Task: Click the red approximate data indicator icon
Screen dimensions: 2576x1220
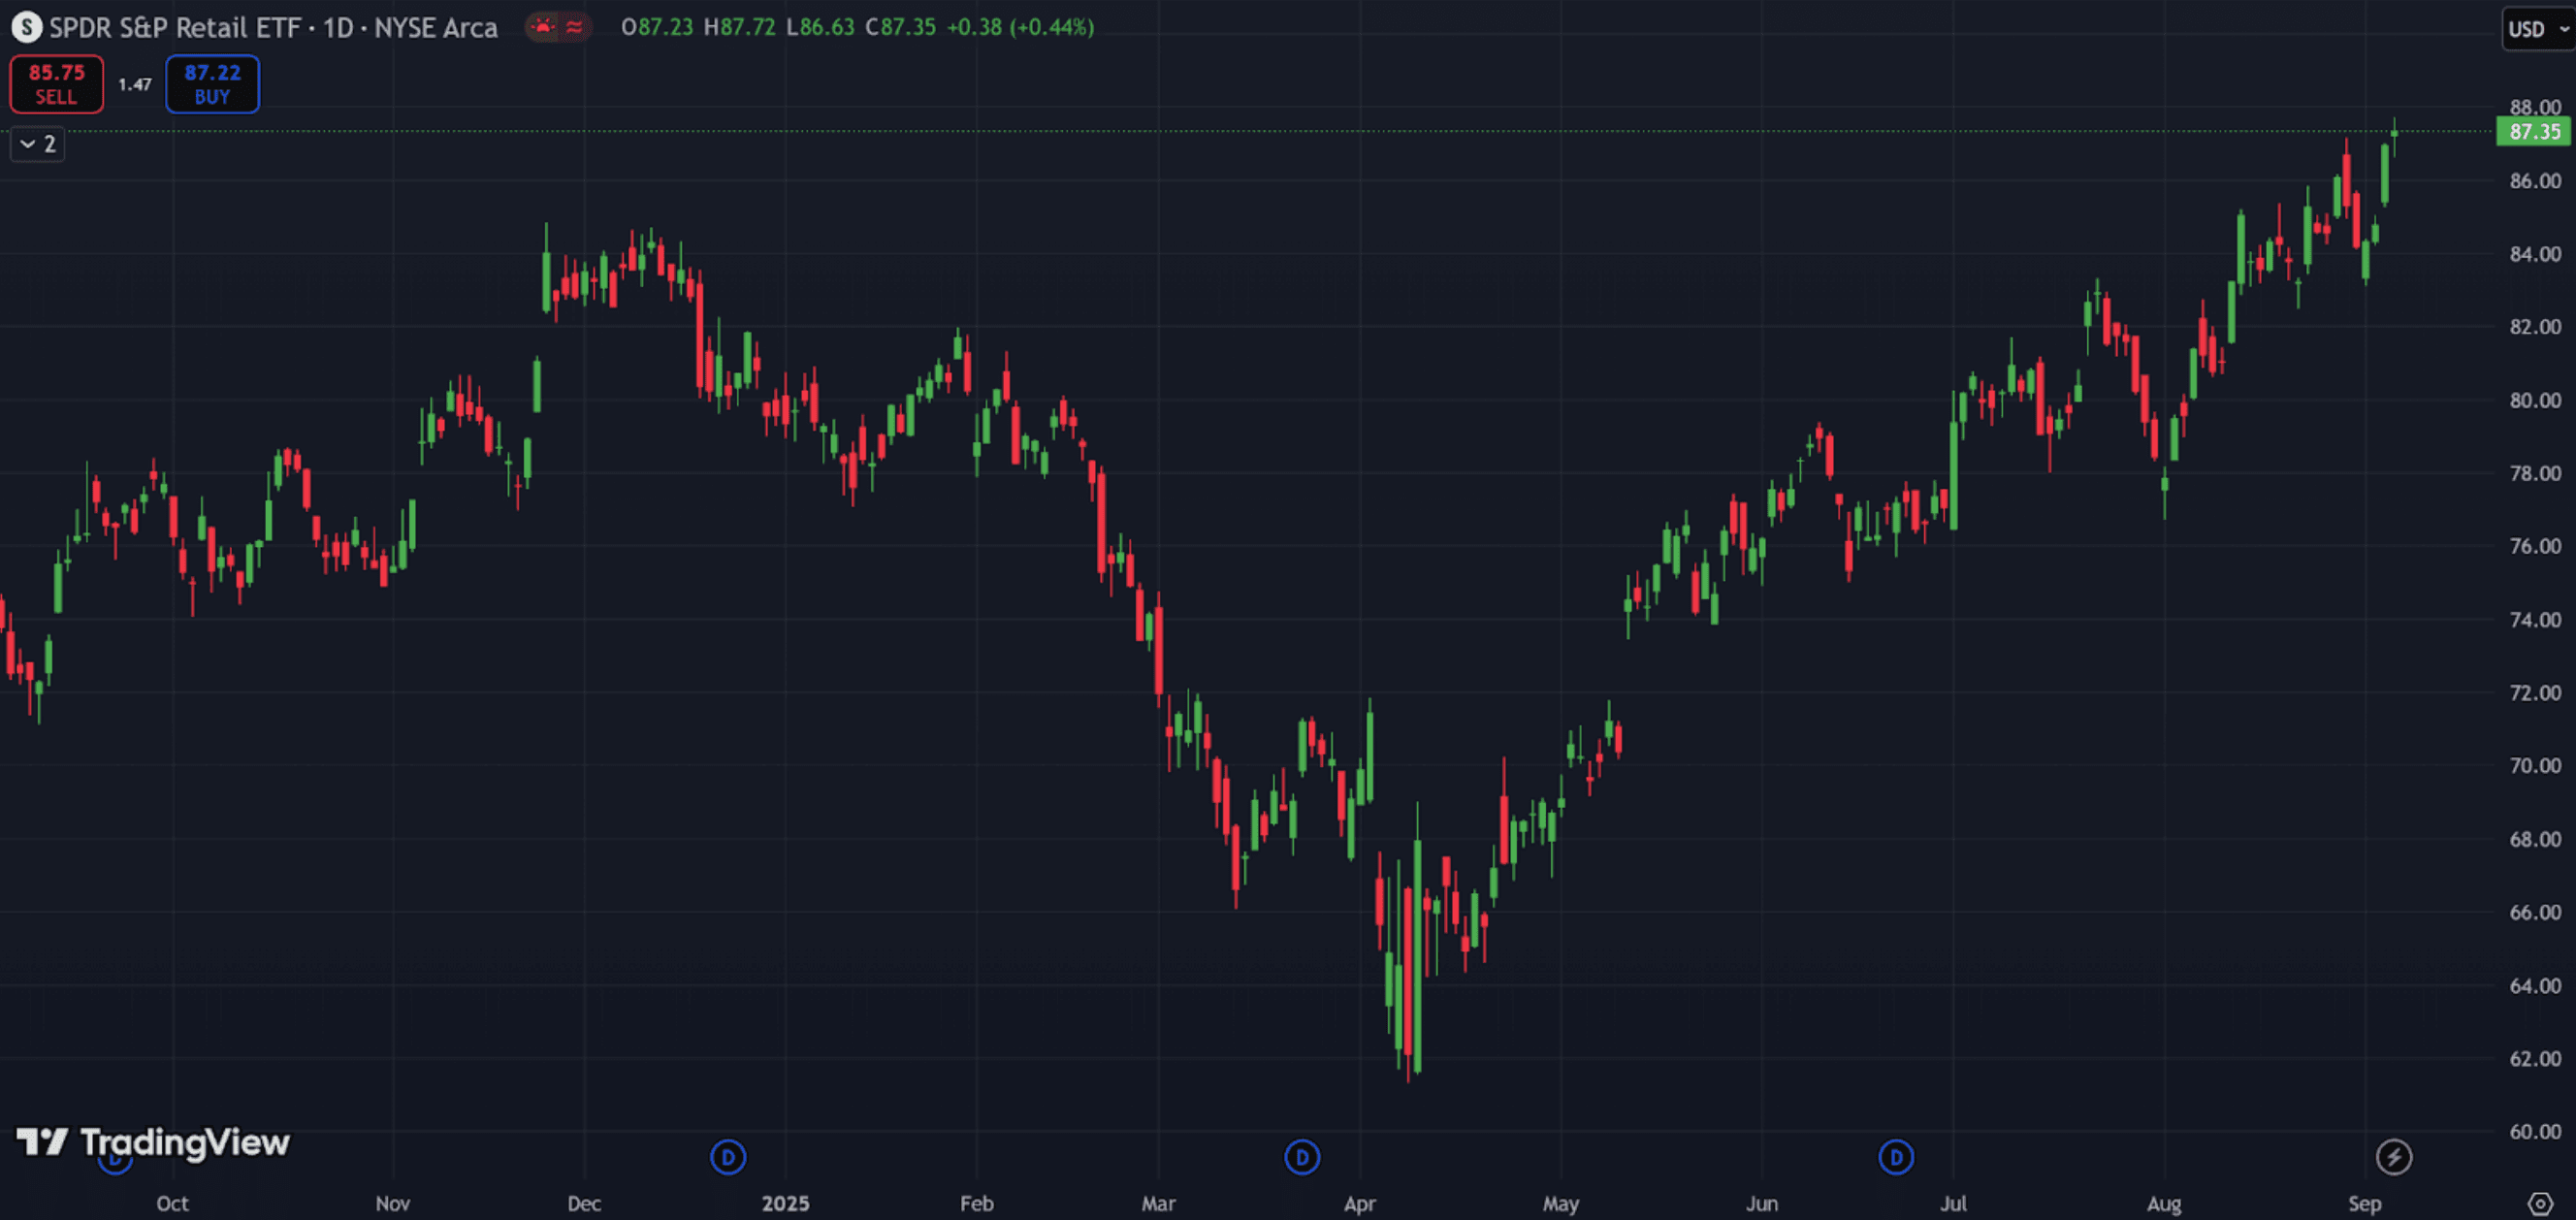Action: click(x=574, y=27)
